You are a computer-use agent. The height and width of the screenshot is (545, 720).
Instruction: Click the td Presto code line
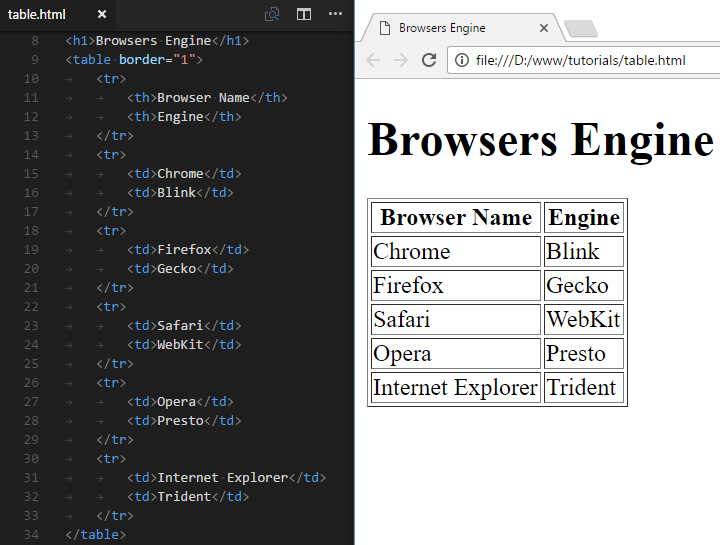[x=184, y=421]
